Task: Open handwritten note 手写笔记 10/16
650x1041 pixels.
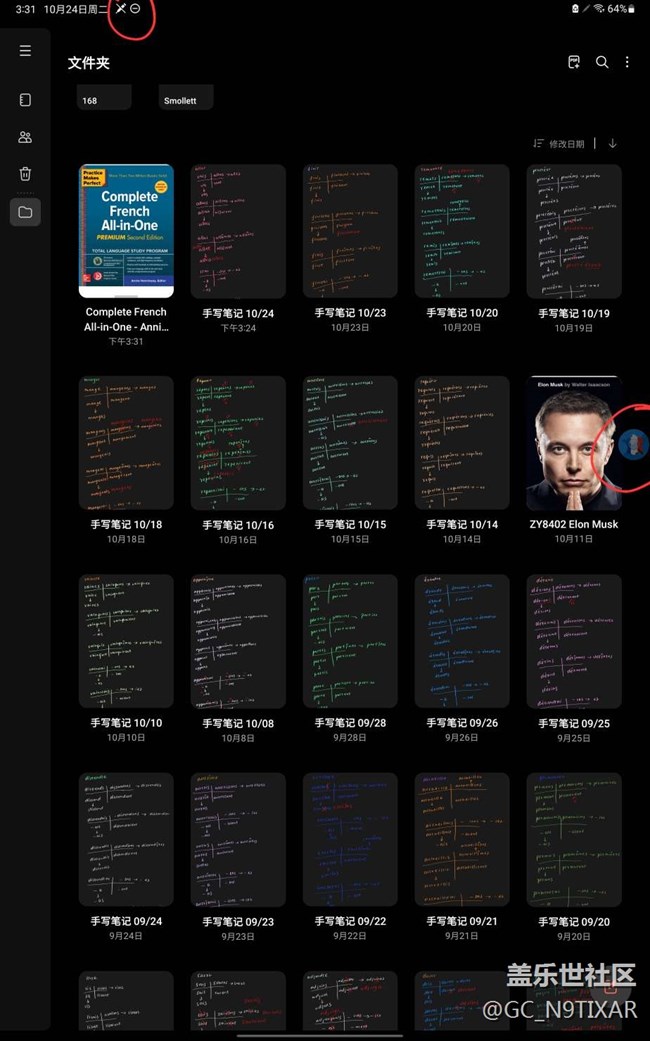Action: tap(238, 443)
